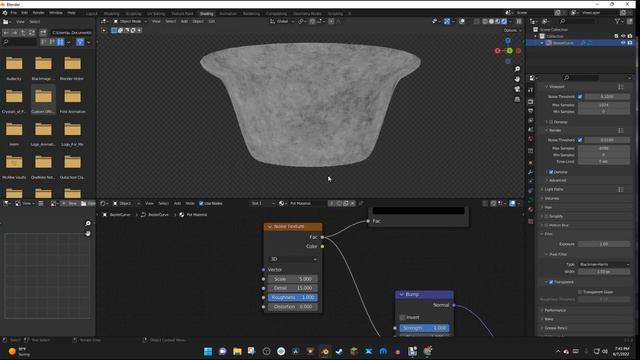
Task: Open Pixel Filter Type Blackman-Harris dropdown
Action: point(604,264)
